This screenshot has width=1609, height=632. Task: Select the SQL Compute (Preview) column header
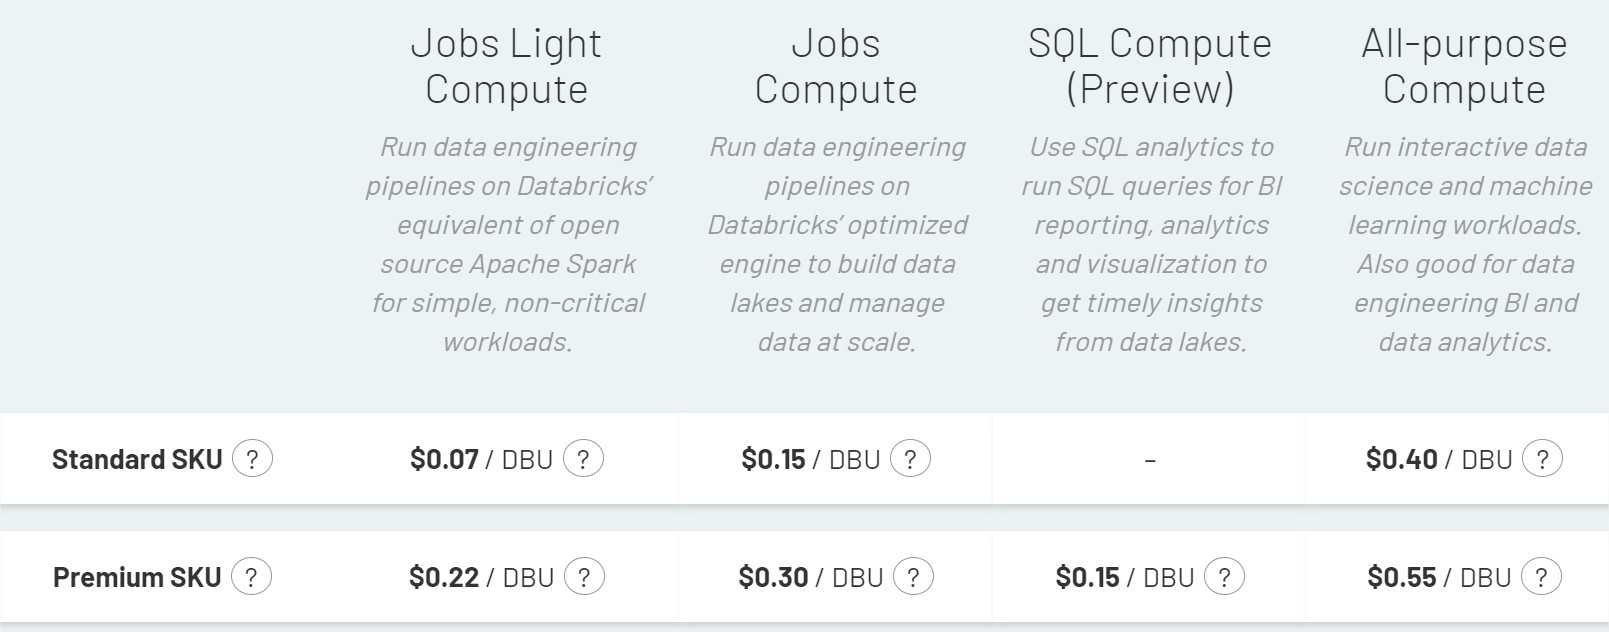tap(1149, 65)
